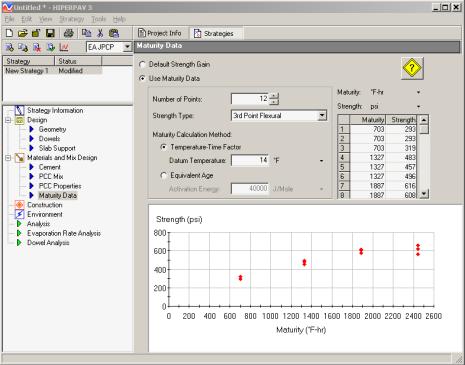Click the Number of Points field
This screenshot has height=365, width=465.
pyautogui.click(x=250, y=99)
